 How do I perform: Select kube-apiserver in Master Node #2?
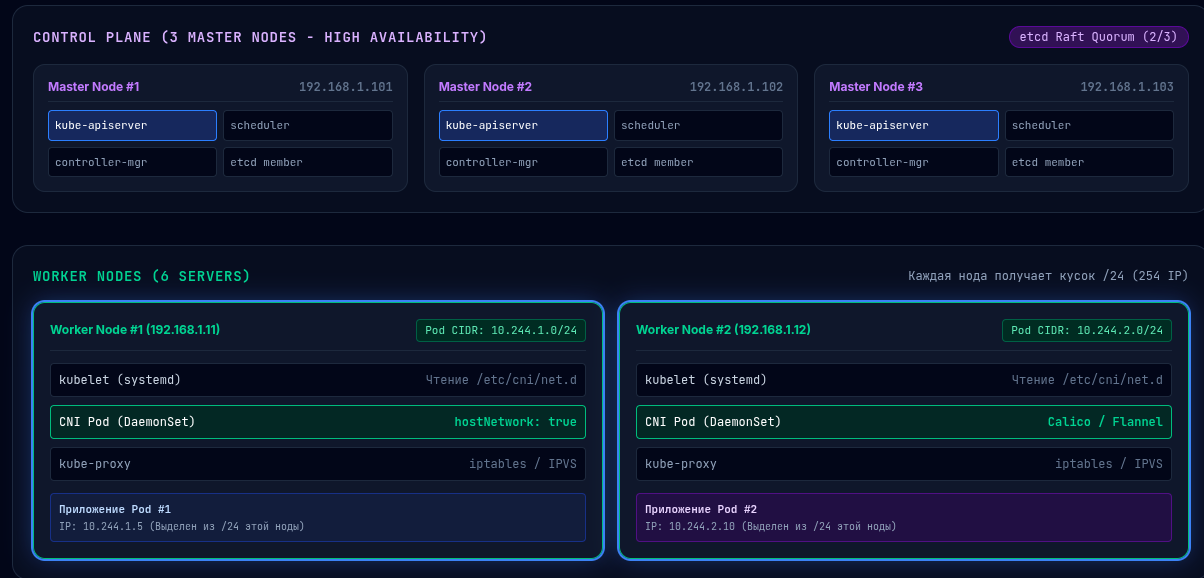523,125
